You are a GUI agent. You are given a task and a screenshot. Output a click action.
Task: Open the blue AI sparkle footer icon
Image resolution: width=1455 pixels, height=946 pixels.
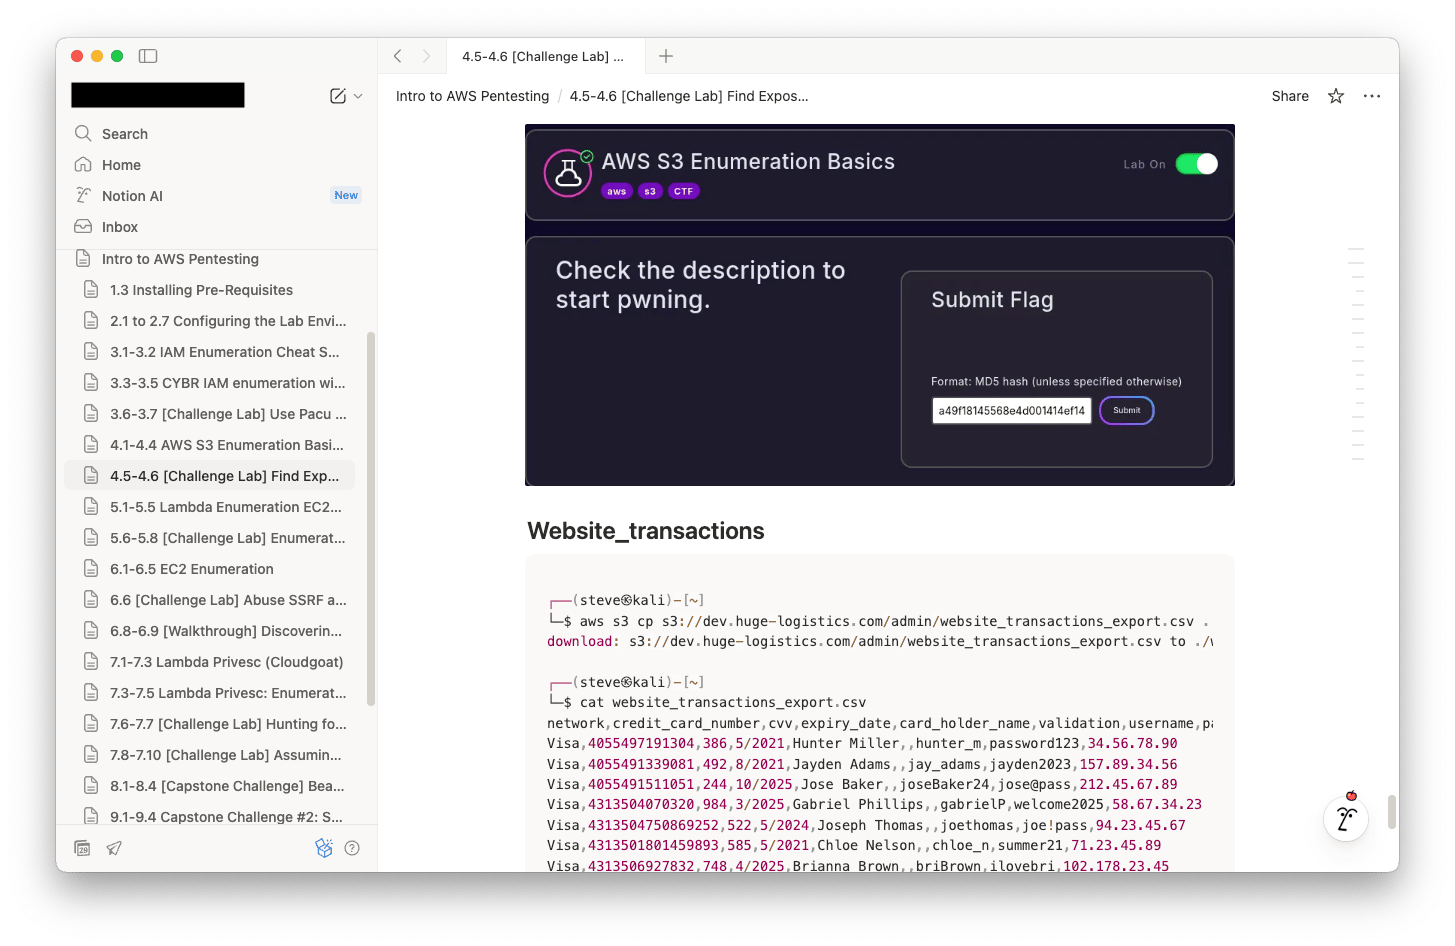tap(323, 848)
